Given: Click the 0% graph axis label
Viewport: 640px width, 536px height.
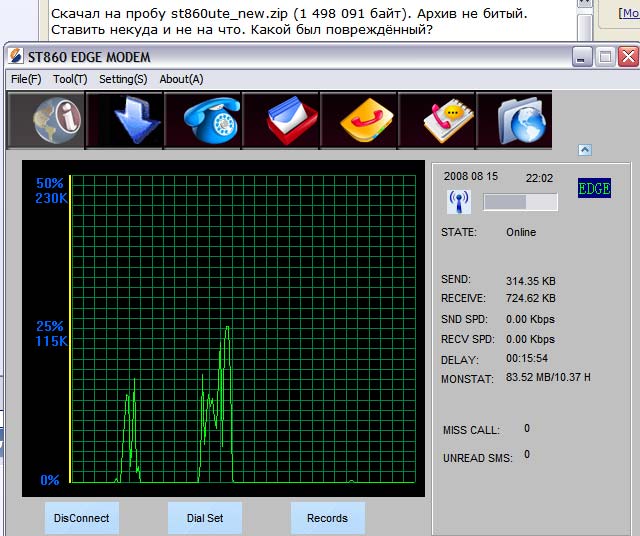Looking at the screenshot, I should (50, 480).
